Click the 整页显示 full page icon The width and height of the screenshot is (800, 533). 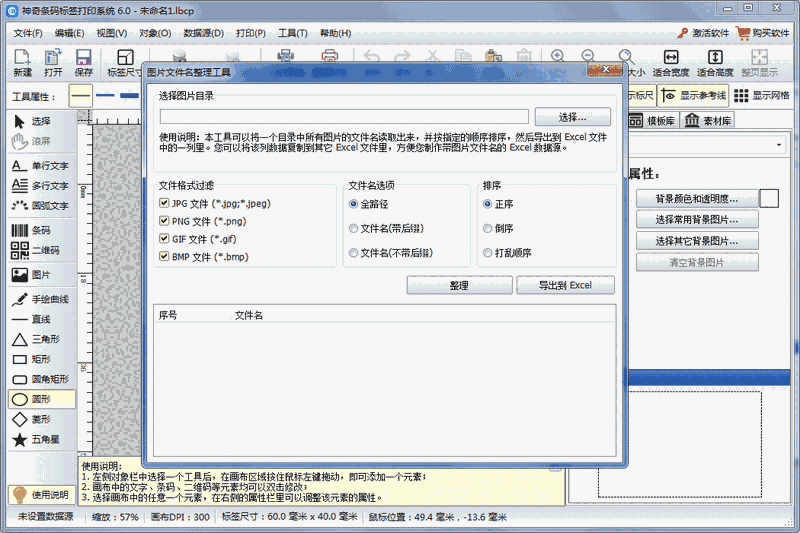click(x=759, y=63)
